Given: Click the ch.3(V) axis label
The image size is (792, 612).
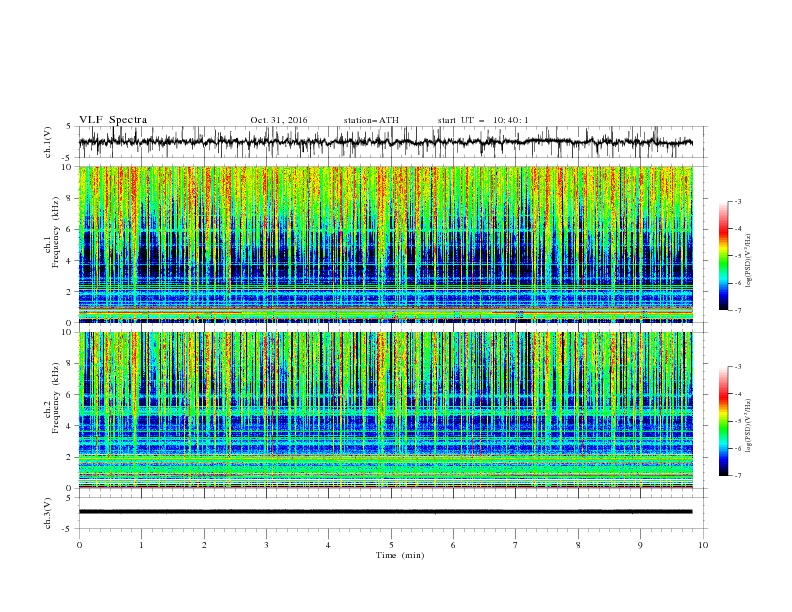Looking at the screenshot, I should pyautogui.click(x=48, y=513).
